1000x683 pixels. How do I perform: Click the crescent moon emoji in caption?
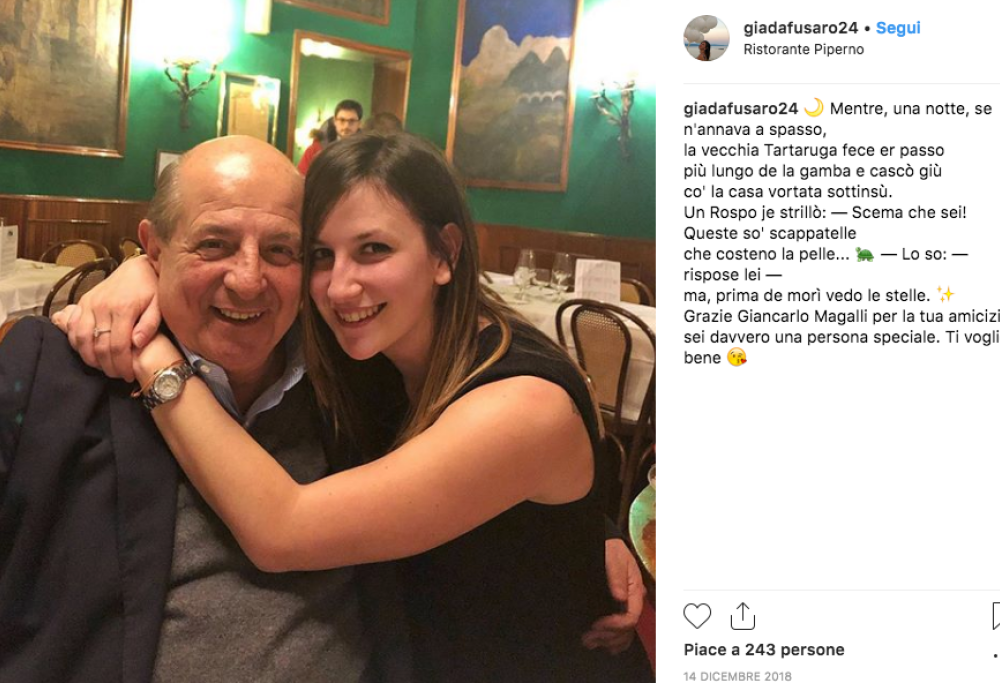[814, 108]
